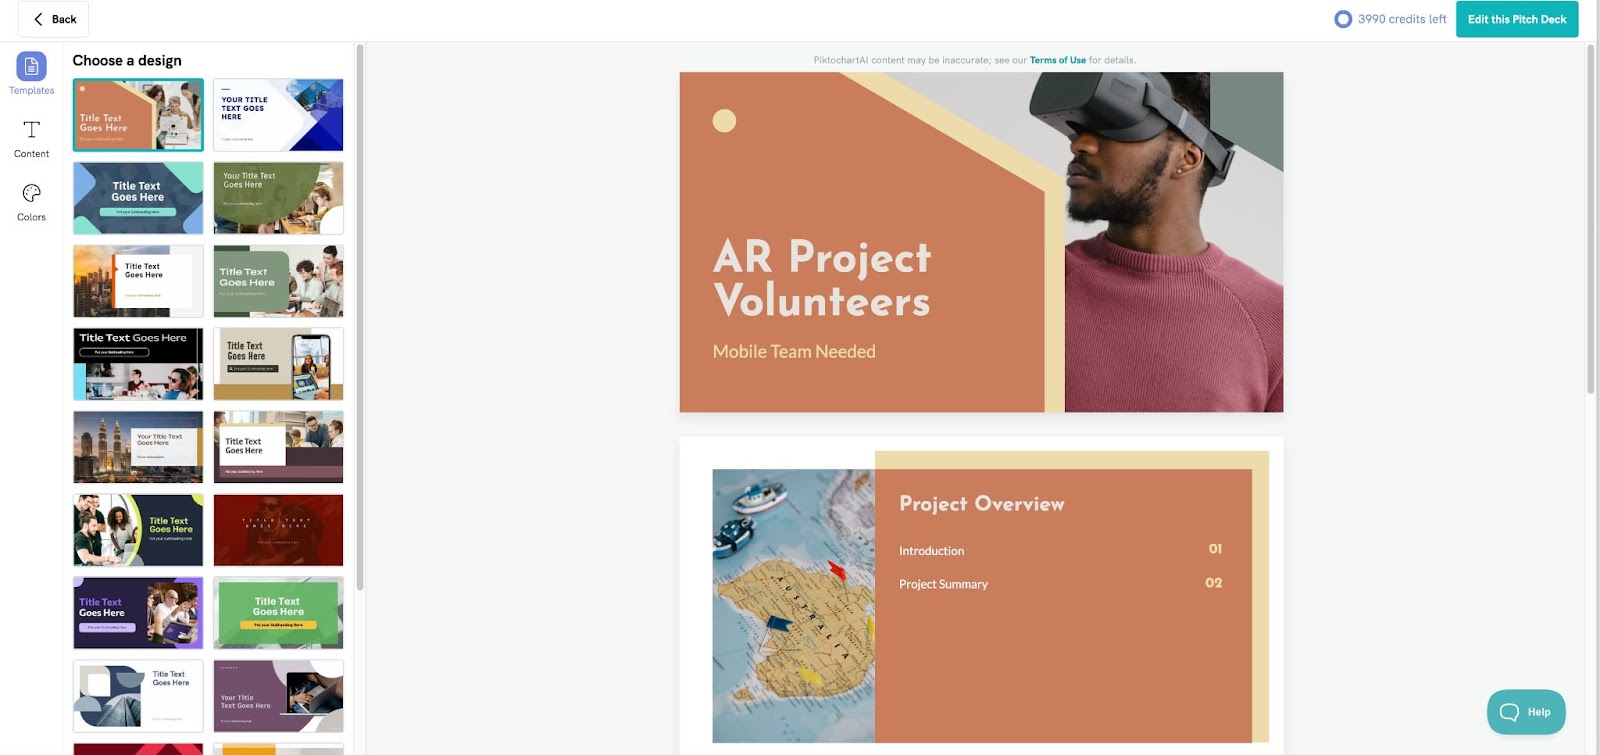This screenshot has height=755, width=1600.
Task: Click the AR Project Volunteers title slide
Action: (x=981, y=242)
